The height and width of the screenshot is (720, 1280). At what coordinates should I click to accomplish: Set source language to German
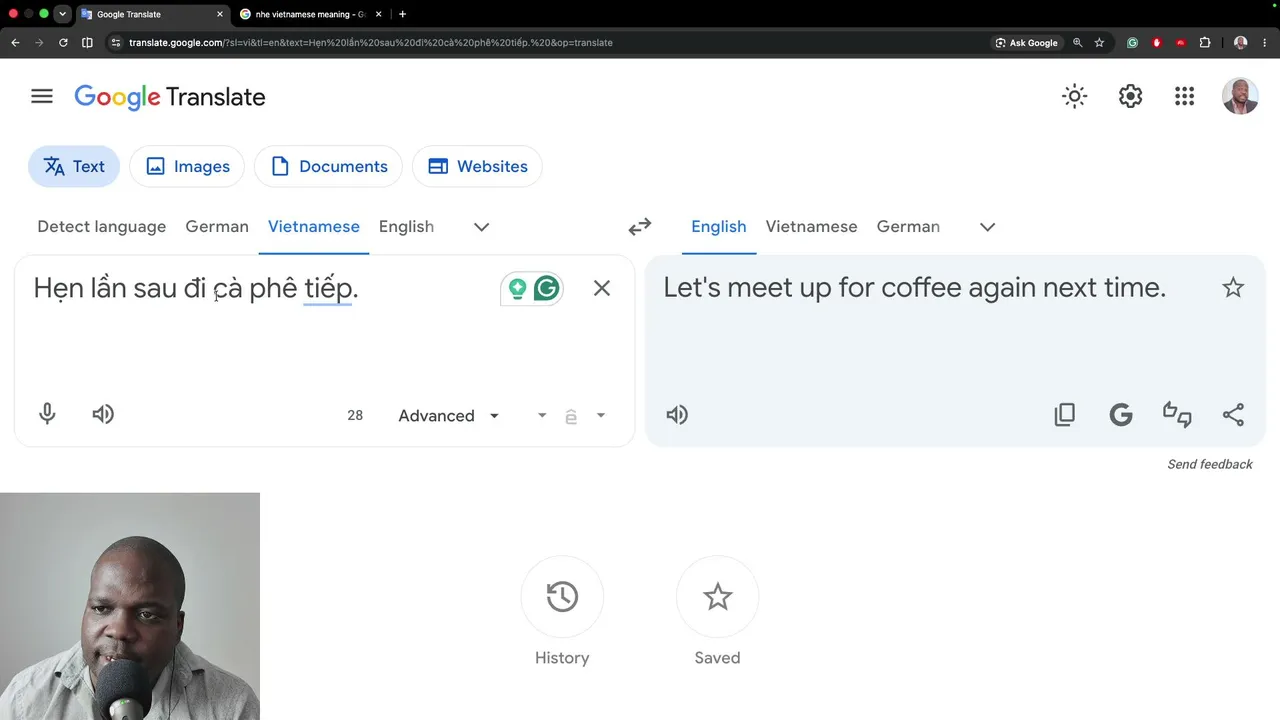pyautogui.click(x=217, y=226)
